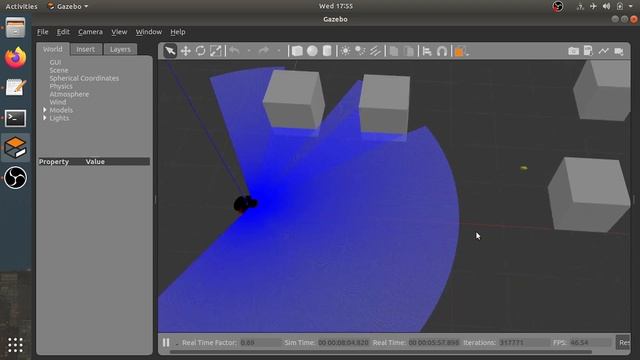The height and width of the screenshot is (360, 640).
Task: Insert a cylinder shape
Action: (x=327, y=51)
